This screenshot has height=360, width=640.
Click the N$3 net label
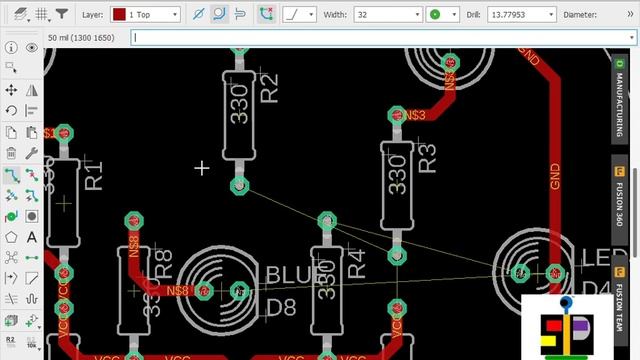point(415,115)
